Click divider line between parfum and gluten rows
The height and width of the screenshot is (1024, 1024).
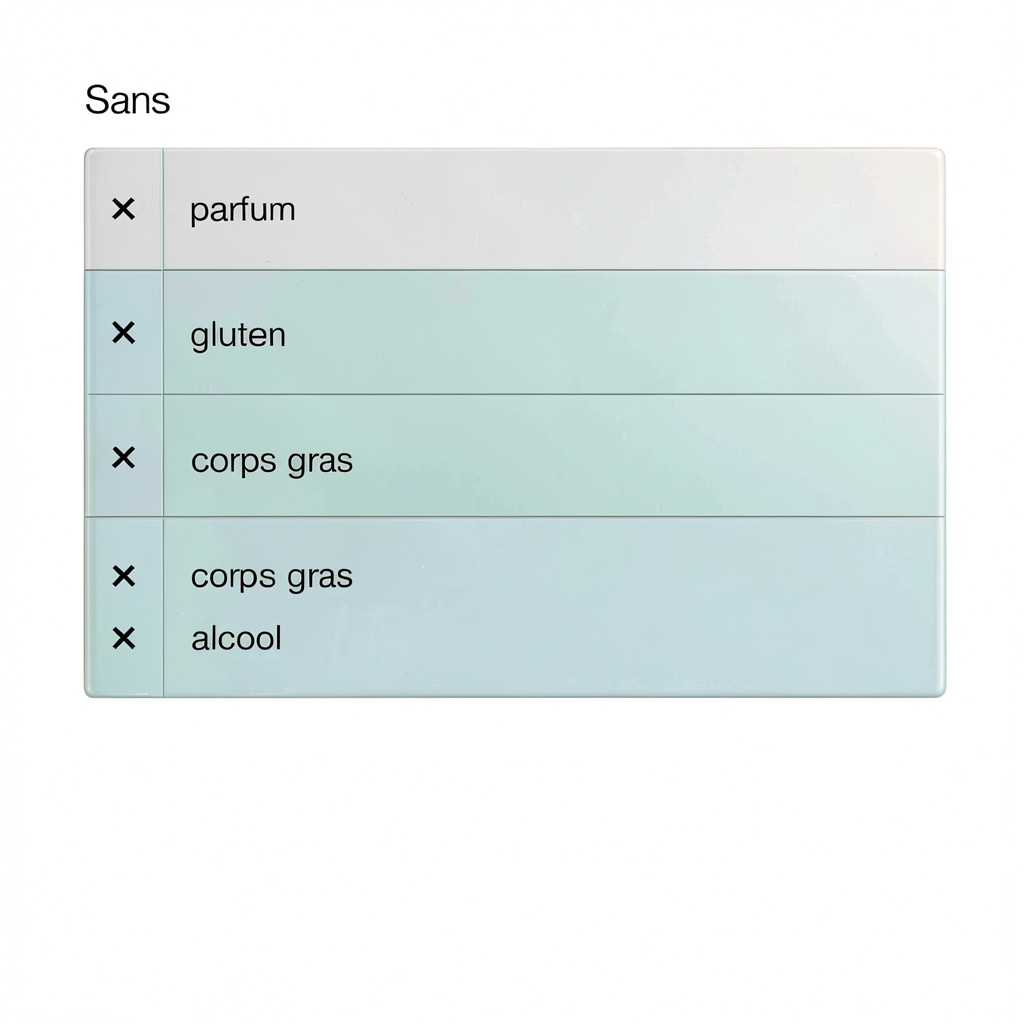click(550, 270)
